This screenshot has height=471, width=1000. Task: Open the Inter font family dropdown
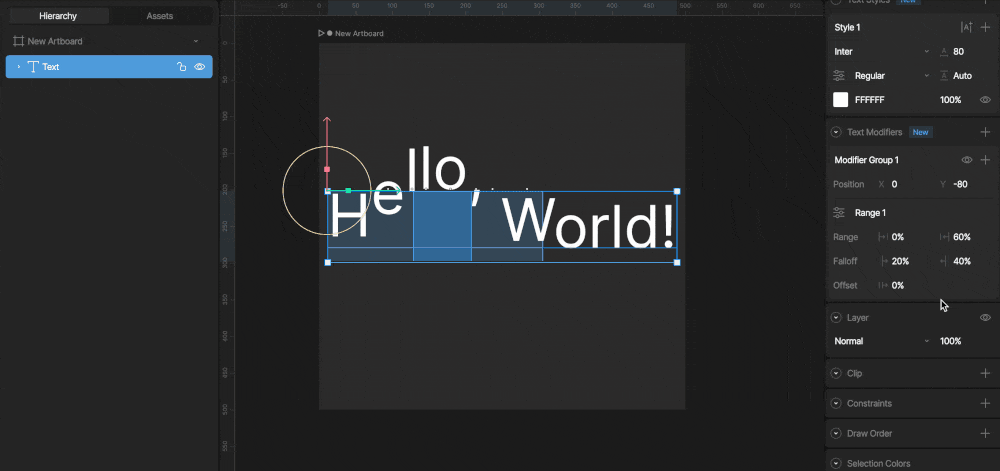click(881, 52)
